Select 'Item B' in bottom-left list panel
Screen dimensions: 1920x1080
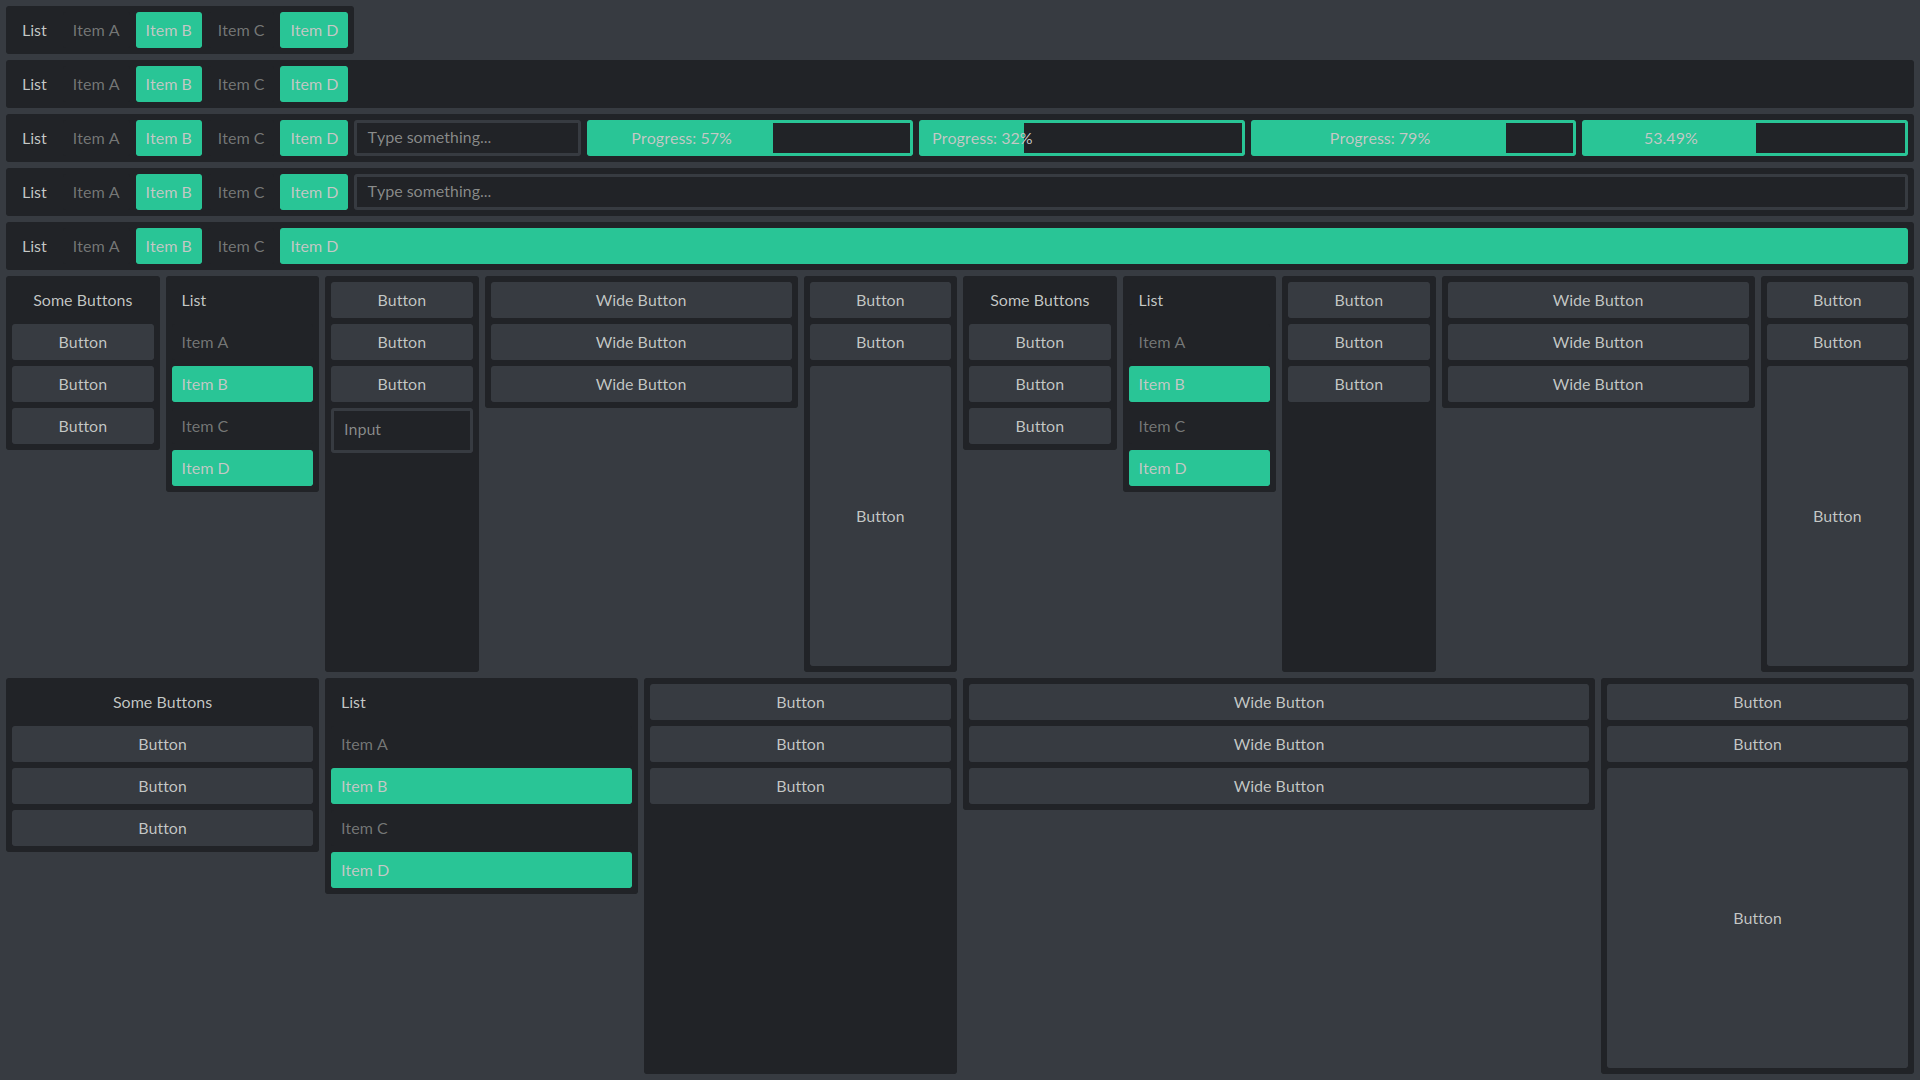(x=481, y=786)
